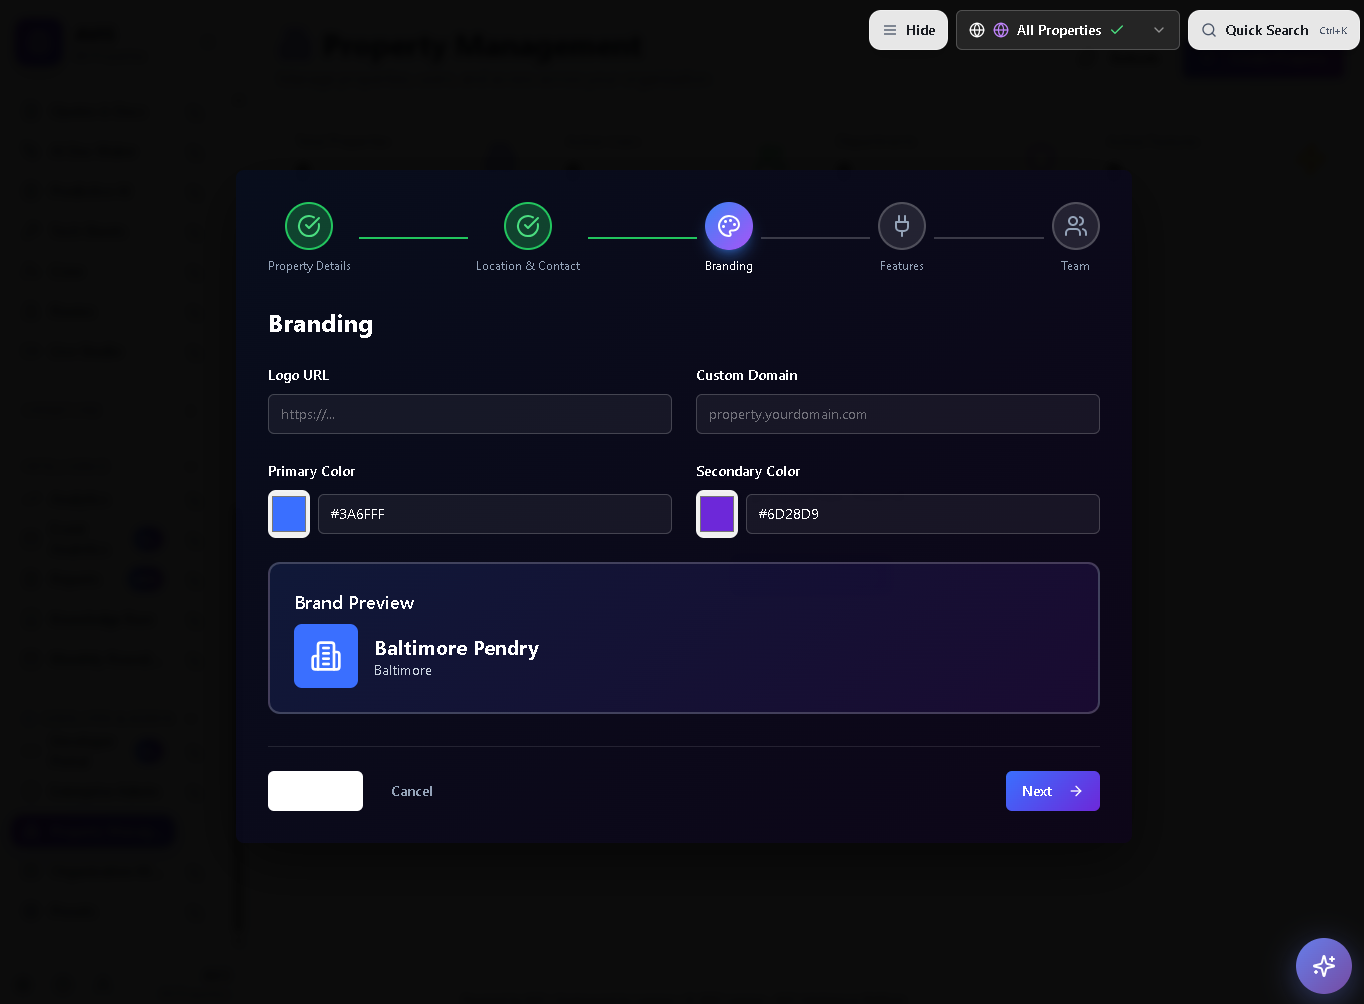Open the Secondary Color purple swatch picker
Image resolution: width=1364 pixels, height=1004 pixels.
point(717,514)
